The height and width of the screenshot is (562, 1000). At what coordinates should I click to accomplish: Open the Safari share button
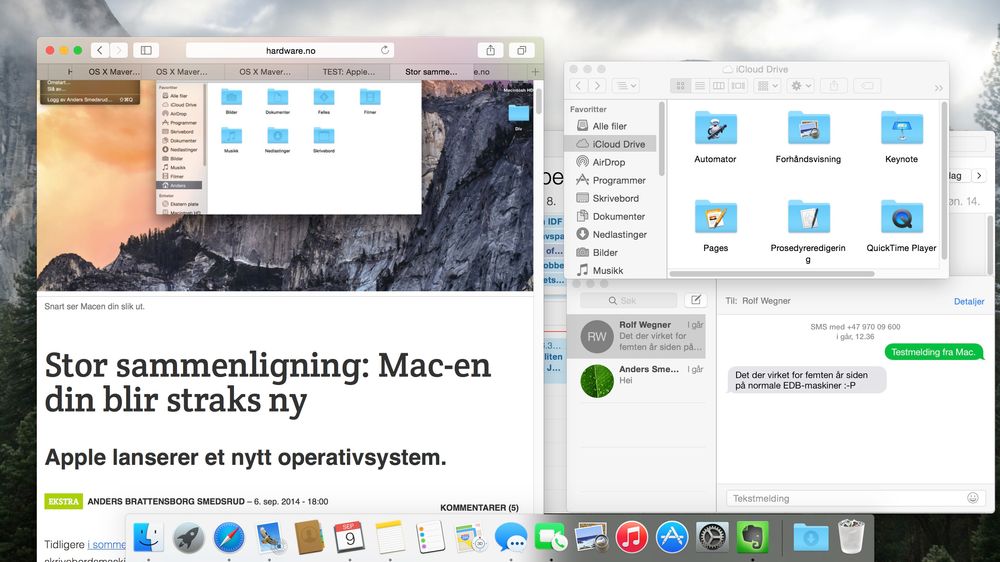pyautogui.click(x=490, y=50)
